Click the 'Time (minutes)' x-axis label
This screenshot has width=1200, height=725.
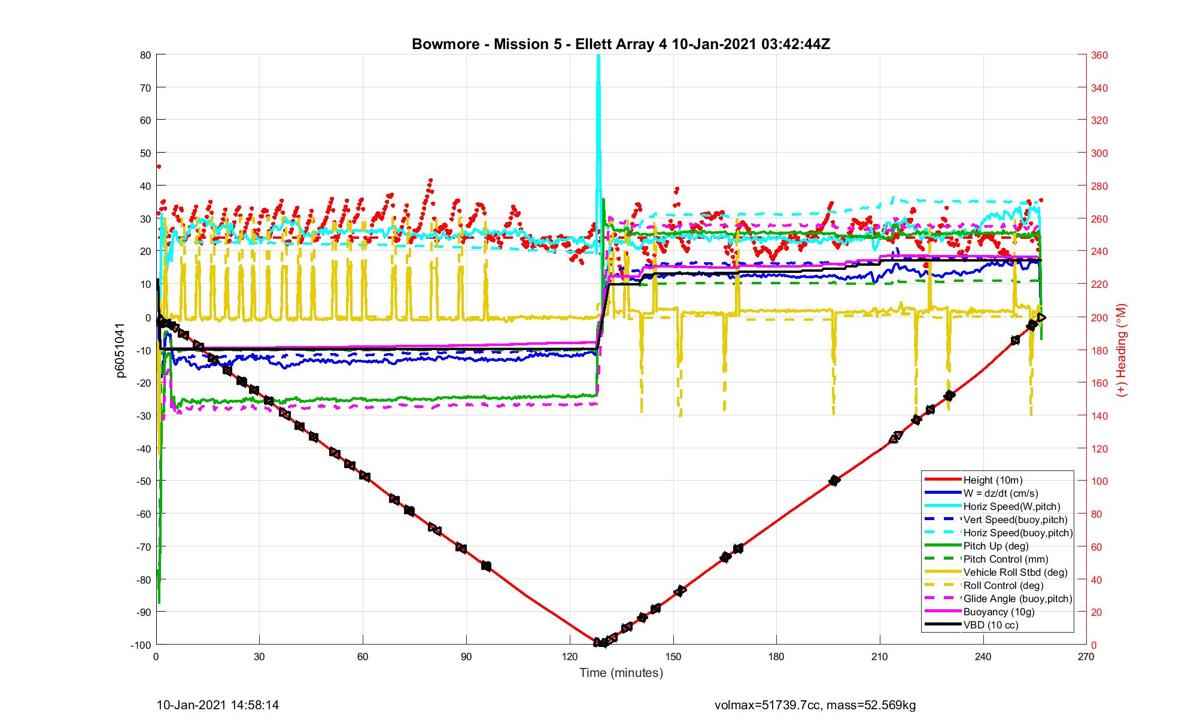(x=621, y=673)
